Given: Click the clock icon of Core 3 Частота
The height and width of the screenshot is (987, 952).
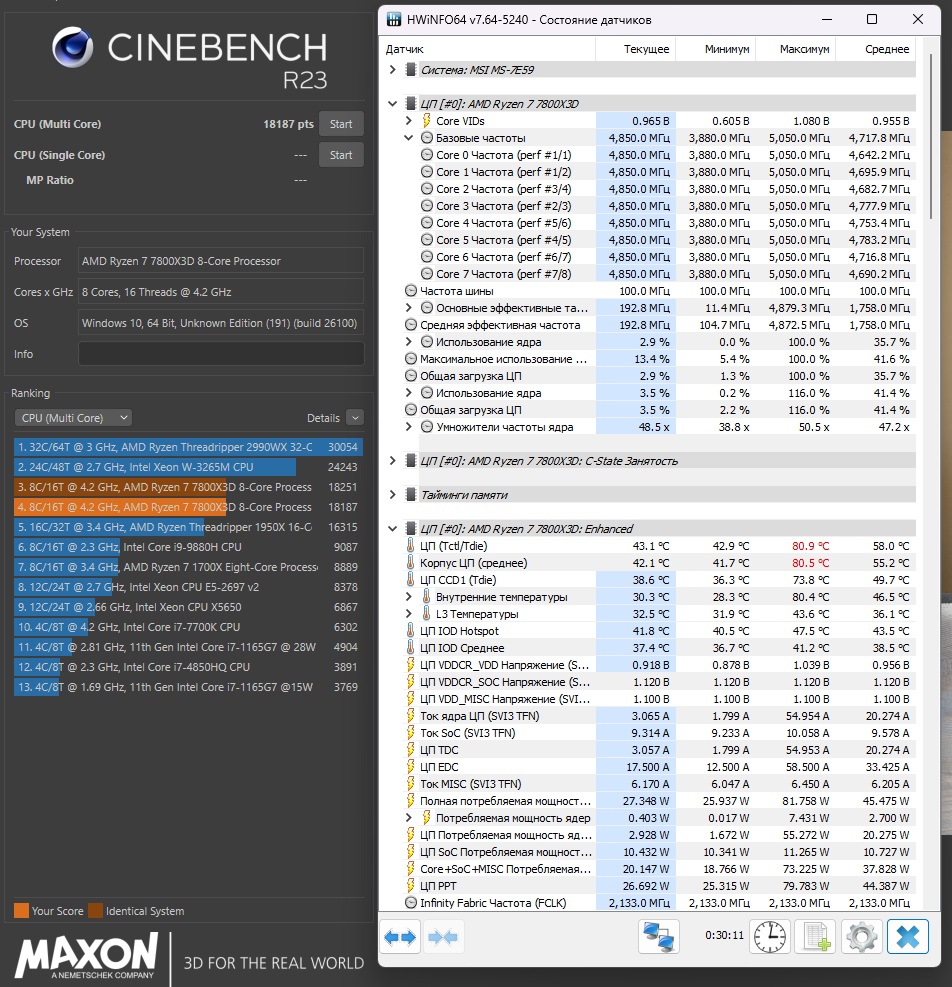Looking at the screenshot, I should tap(426, 206).
